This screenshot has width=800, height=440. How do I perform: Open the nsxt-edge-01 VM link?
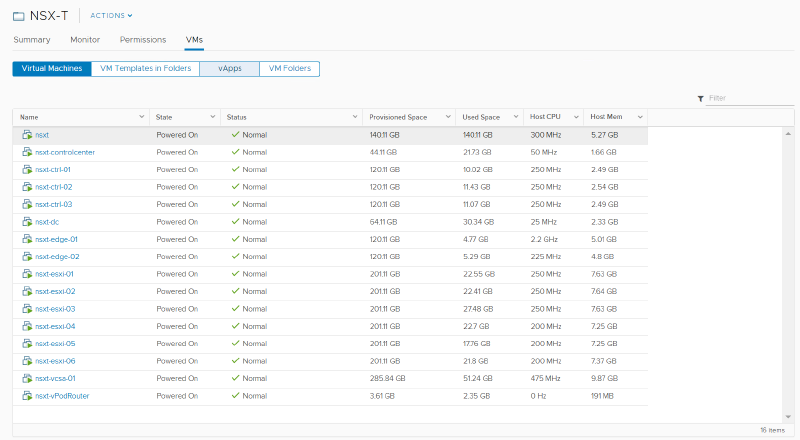coord(56,239)
